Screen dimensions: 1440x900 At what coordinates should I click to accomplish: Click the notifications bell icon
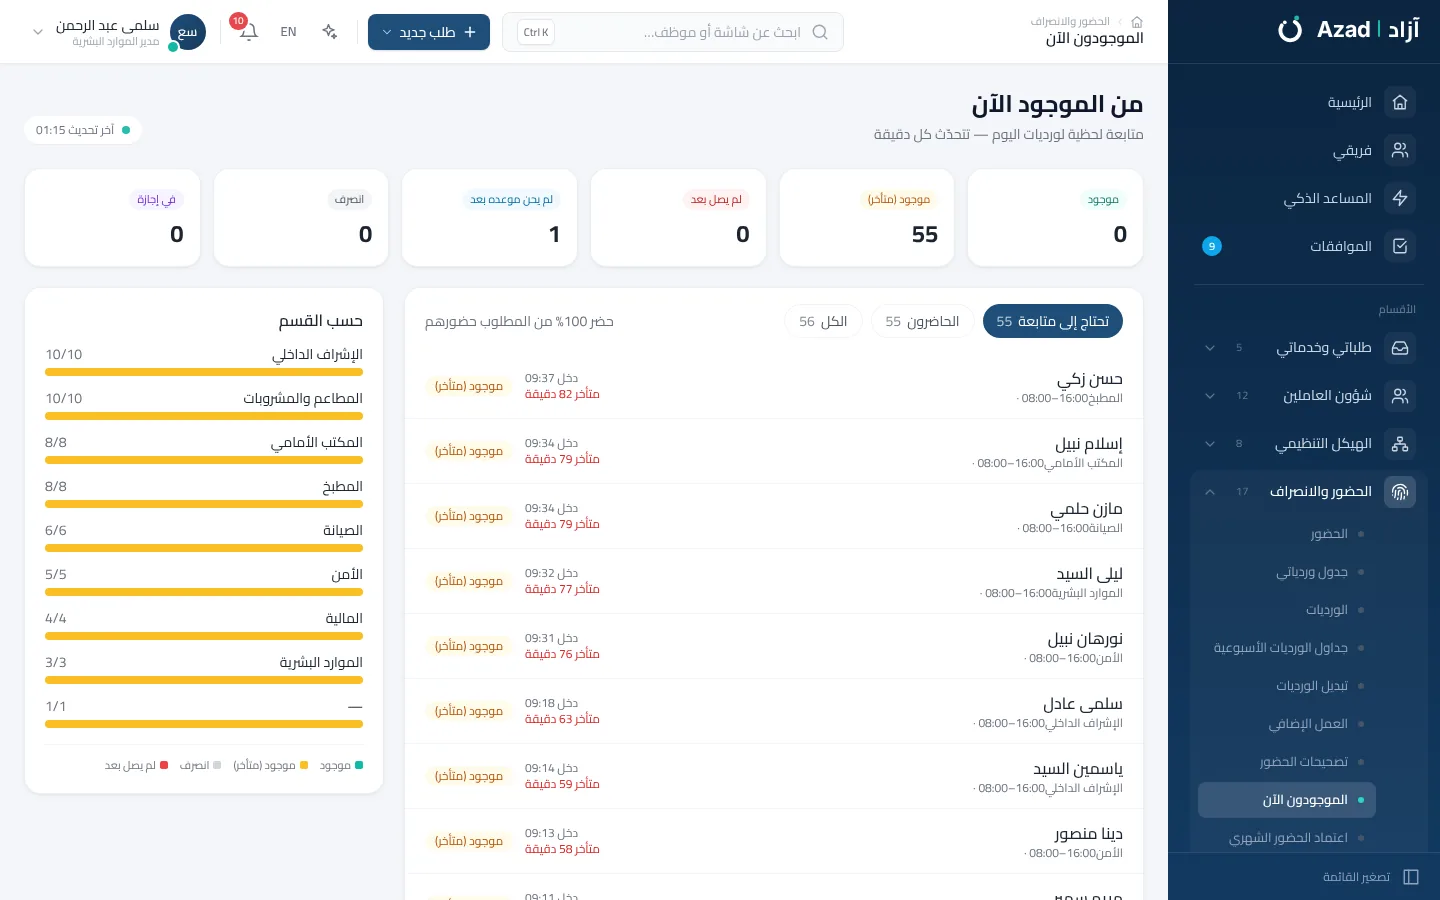point(249,32)
